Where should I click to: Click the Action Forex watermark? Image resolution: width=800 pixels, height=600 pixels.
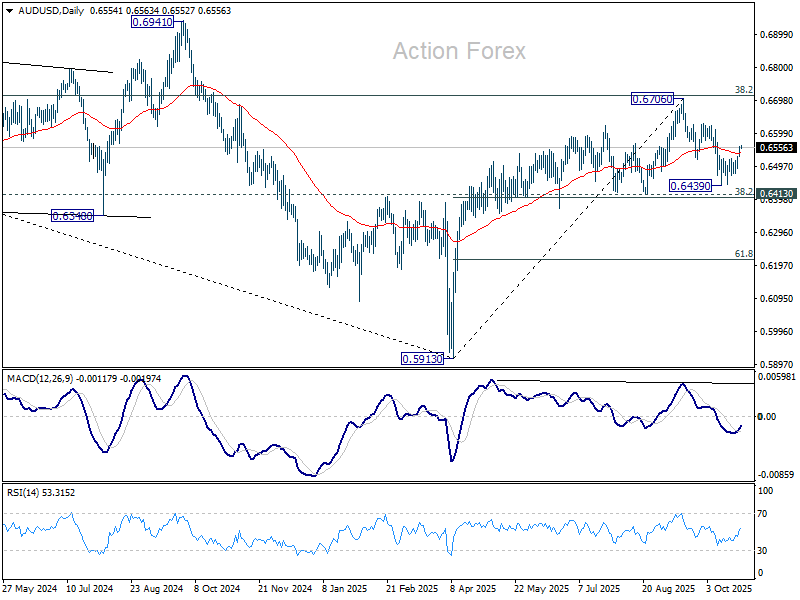[x=458, y=51]
